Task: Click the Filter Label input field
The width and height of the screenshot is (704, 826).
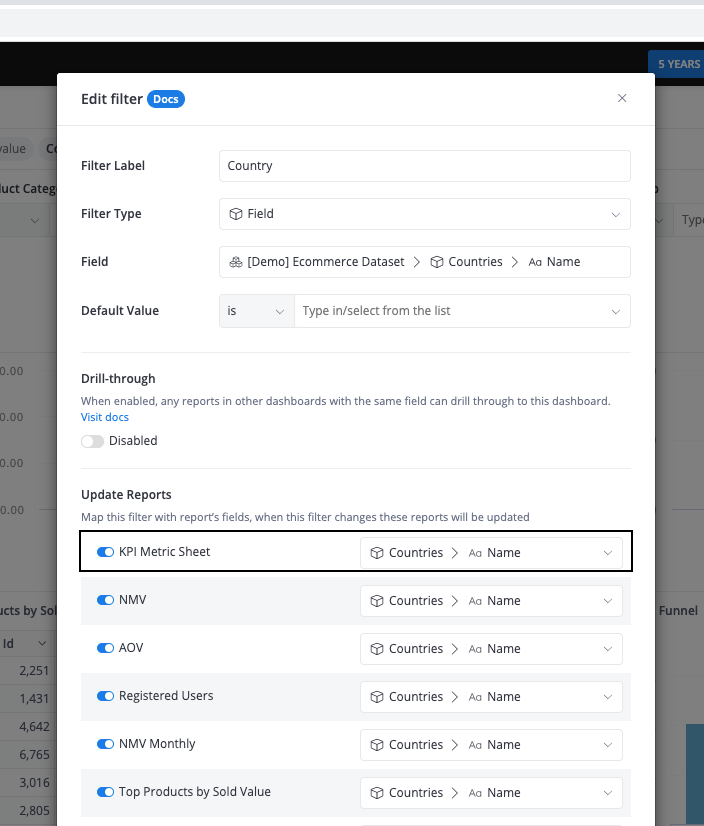Action: (x=424, y=166)
